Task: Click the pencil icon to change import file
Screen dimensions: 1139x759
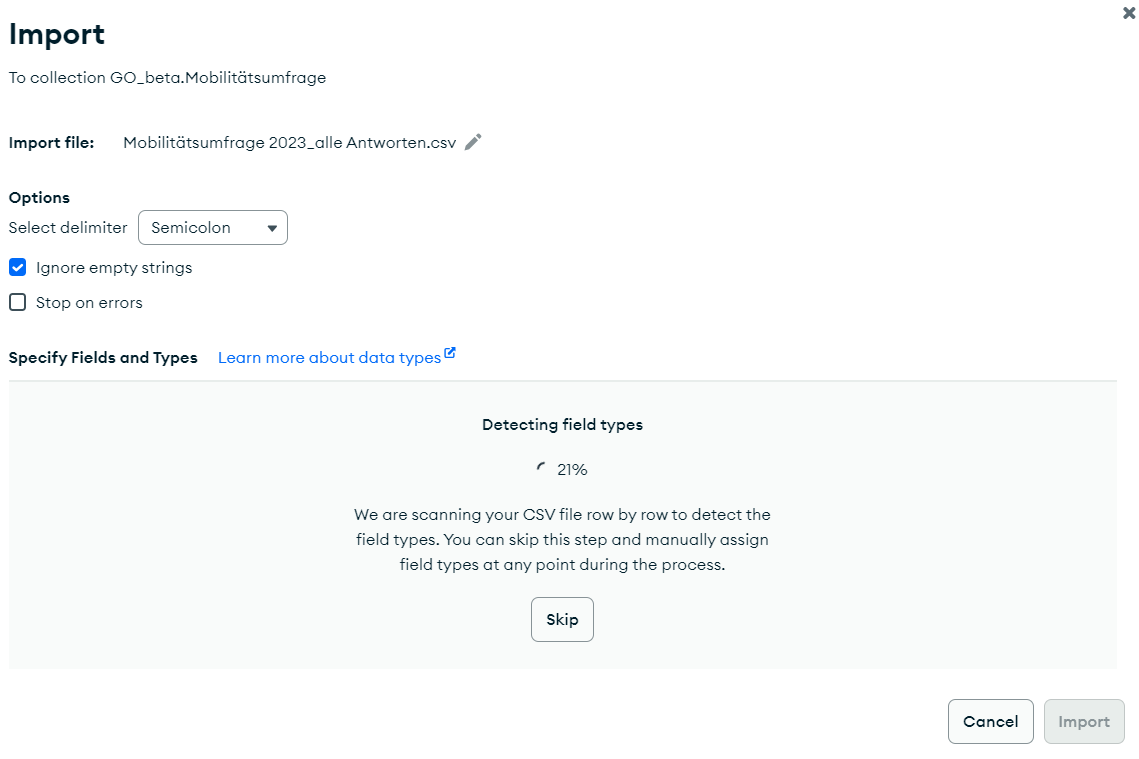Action: click(473, 142)
